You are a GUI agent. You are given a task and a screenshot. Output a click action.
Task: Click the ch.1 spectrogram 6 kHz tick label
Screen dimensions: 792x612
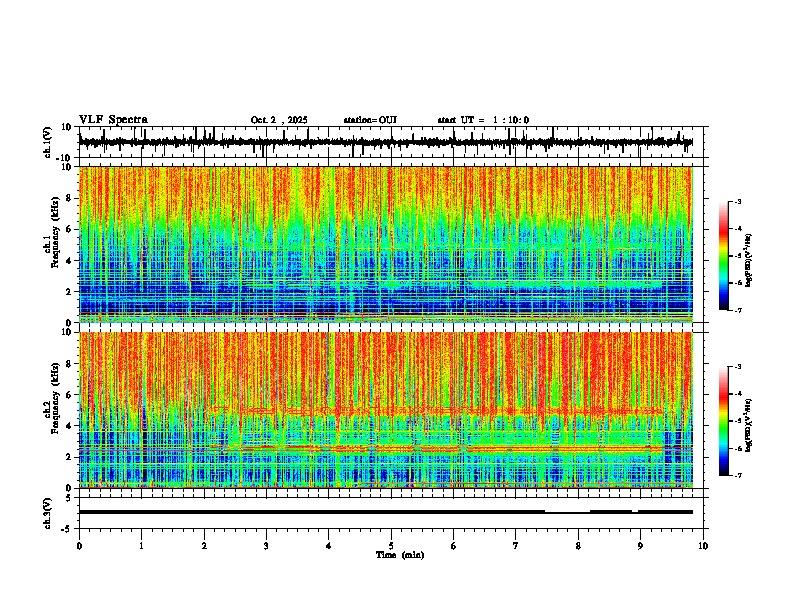pos(68,229)
